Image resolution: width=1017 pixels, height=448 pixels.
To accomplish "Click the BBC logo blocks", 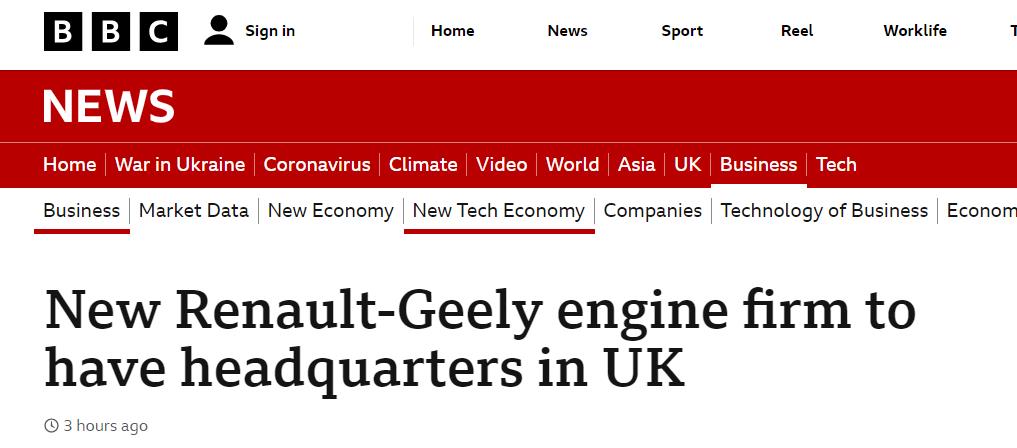I will point(110,31).
